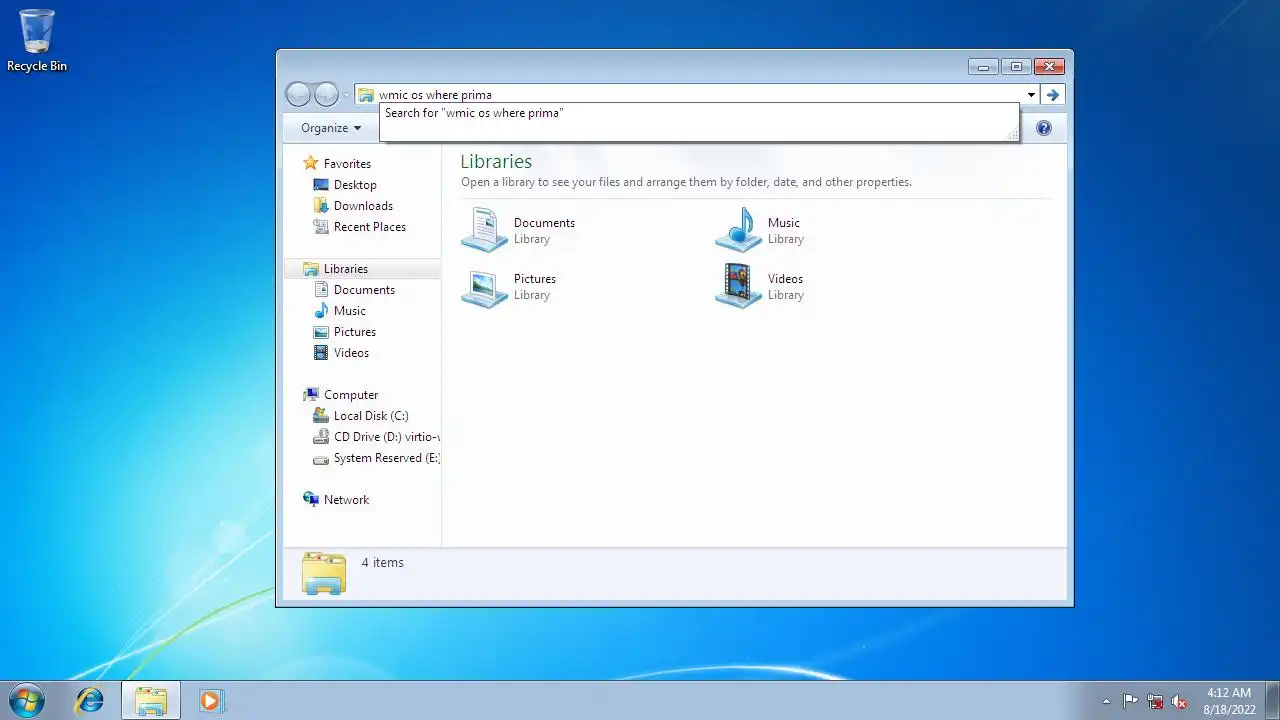Open Local Disk (C:)
Image resolution: width=1280 pixels, height=720 pixels.
click(x=371, y=416)
